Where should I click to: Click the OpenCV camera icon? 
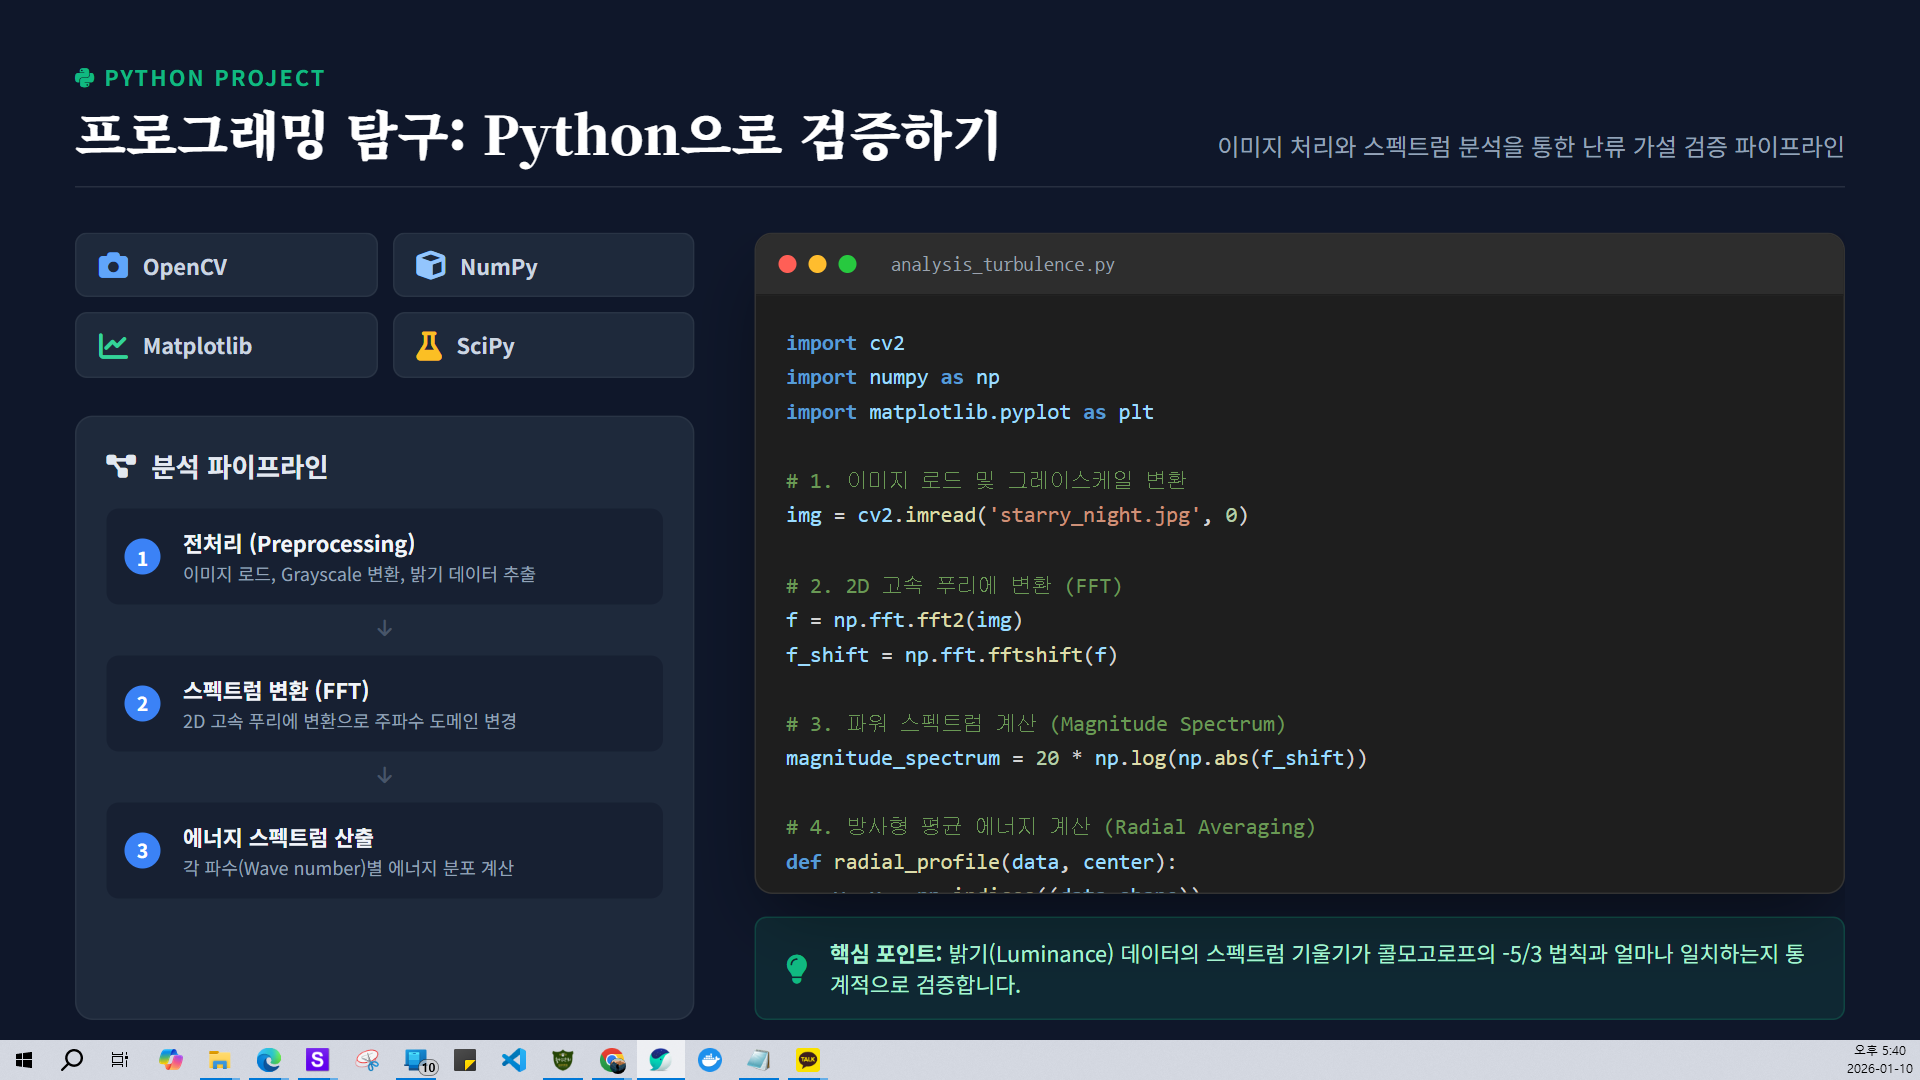113,266
